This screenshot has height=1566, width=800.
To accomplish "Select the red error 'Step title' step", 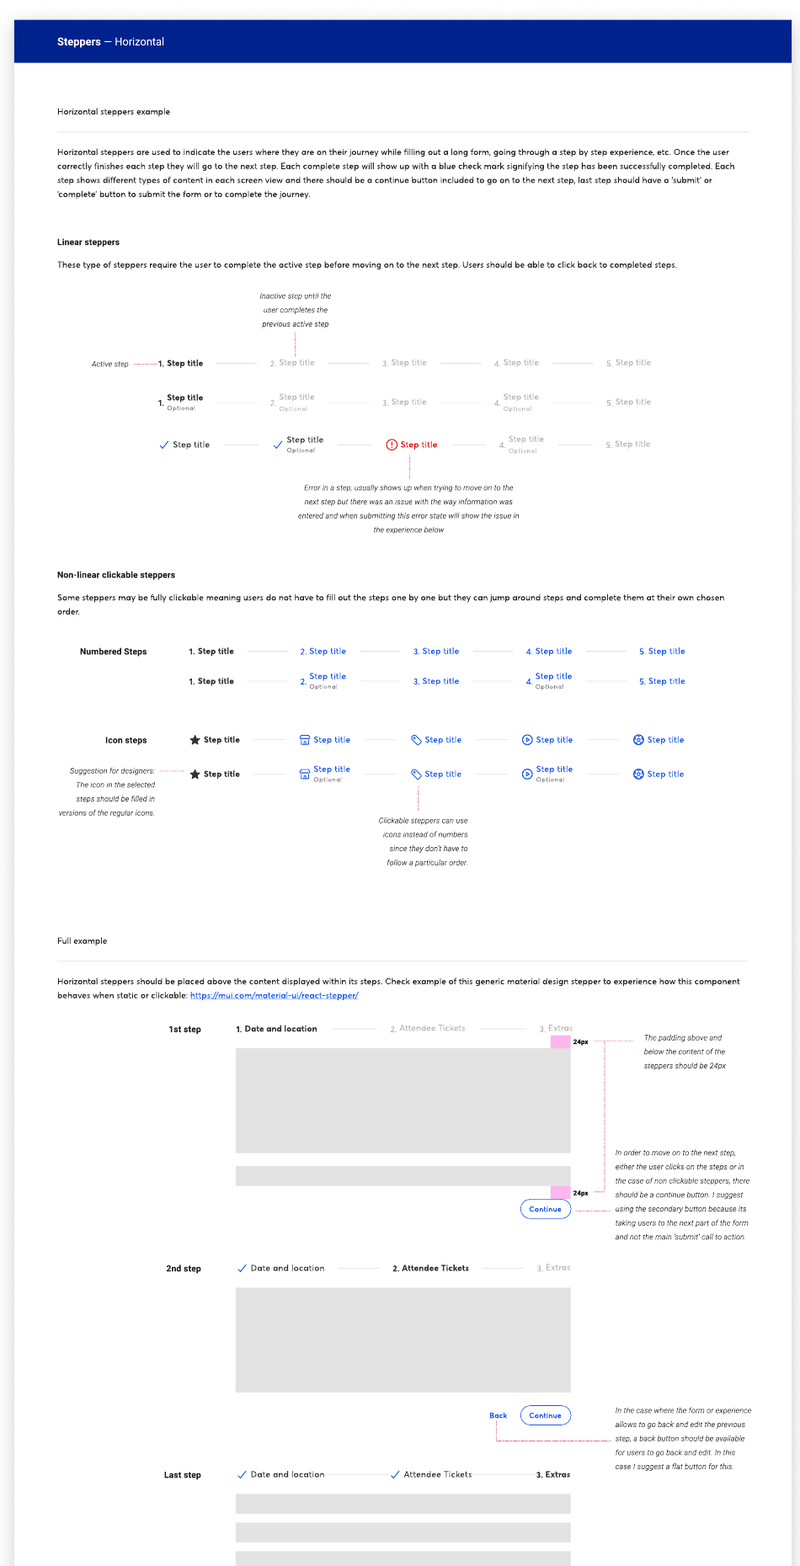I will pos(411,444).
